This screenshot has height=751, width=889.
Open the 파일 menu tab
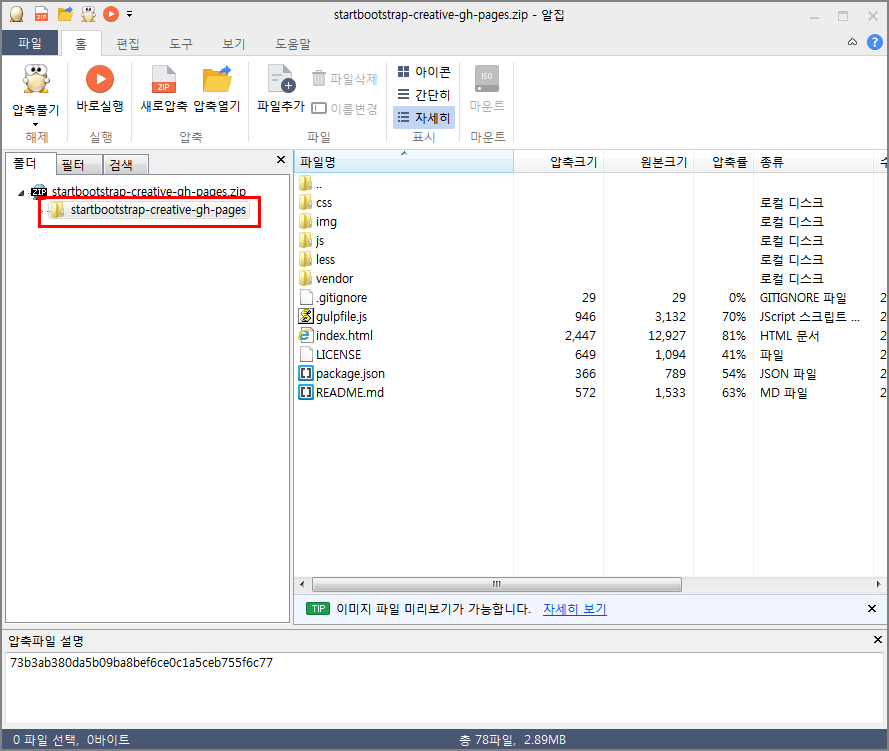coord(30,43)
